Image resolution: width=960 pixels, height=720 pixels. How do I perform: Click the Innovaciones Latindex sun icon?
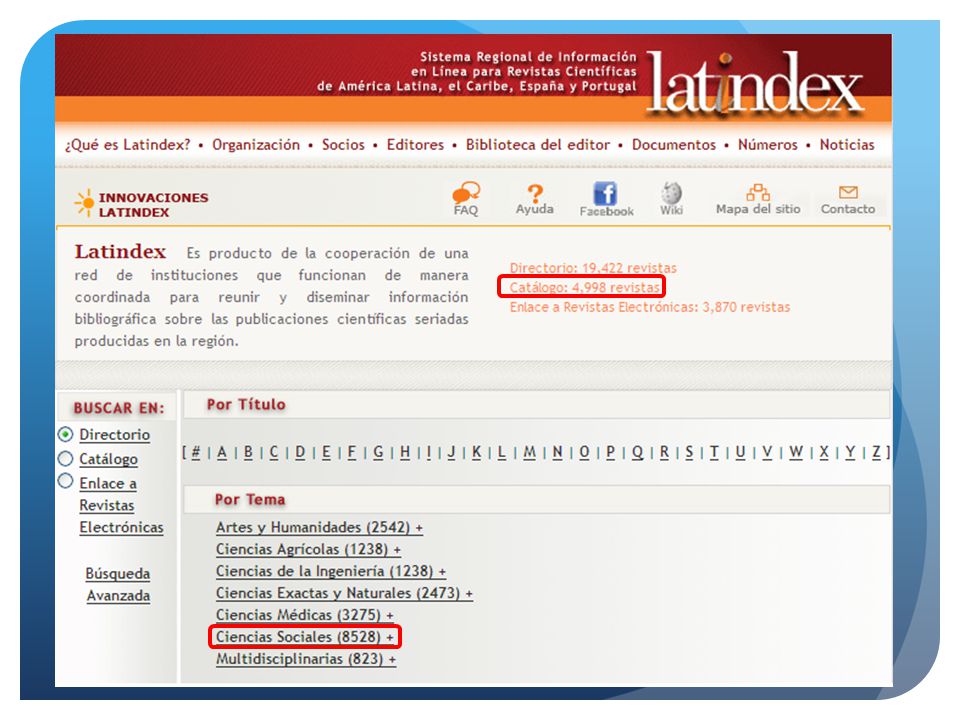[84, 203]
